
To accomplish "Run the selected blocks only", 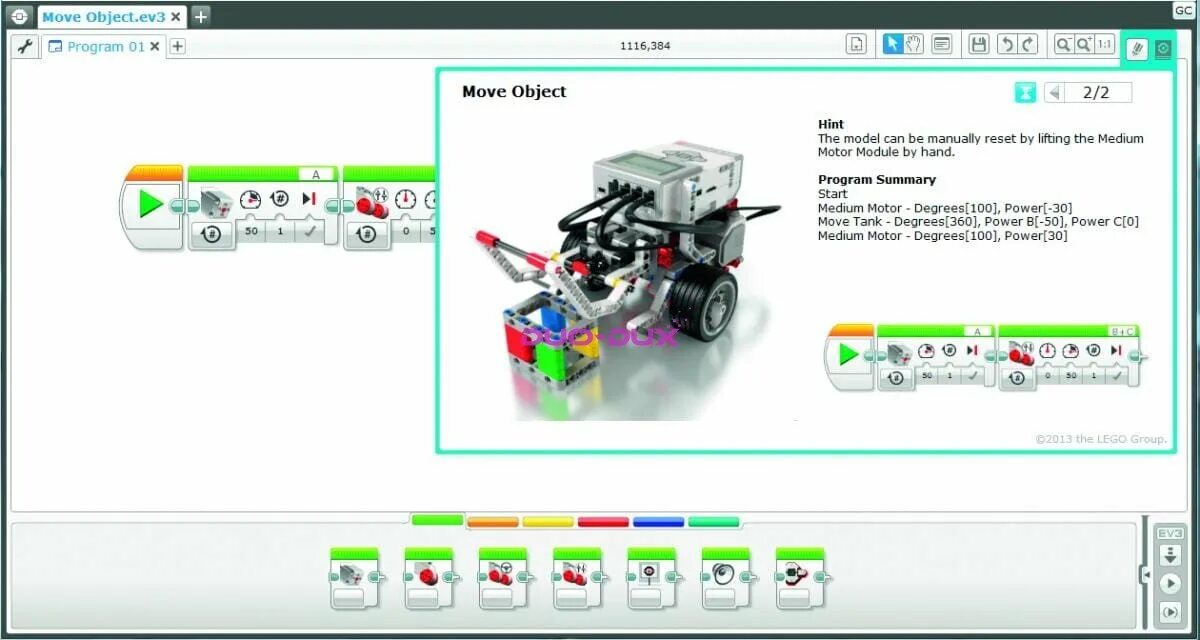I will [1168, 611].
